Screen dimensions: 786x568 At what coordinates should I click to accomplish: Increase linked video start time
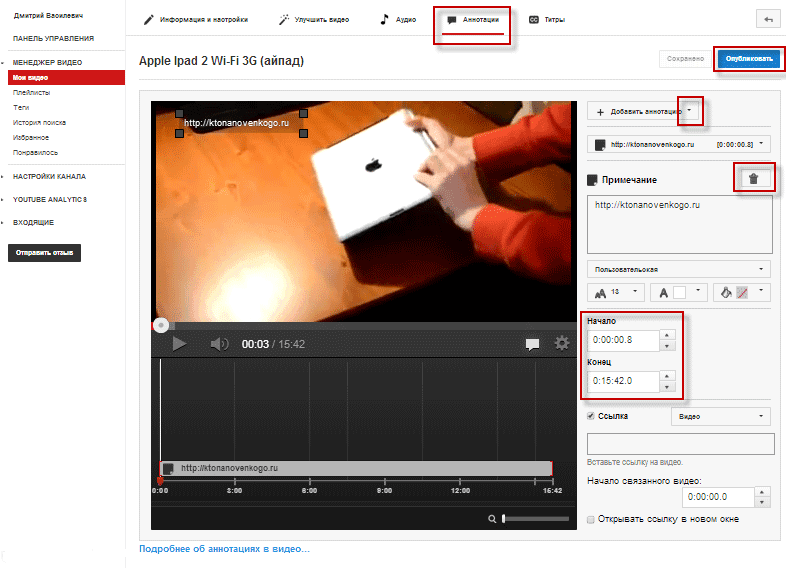pyautogui.click(x=762, y=492)
